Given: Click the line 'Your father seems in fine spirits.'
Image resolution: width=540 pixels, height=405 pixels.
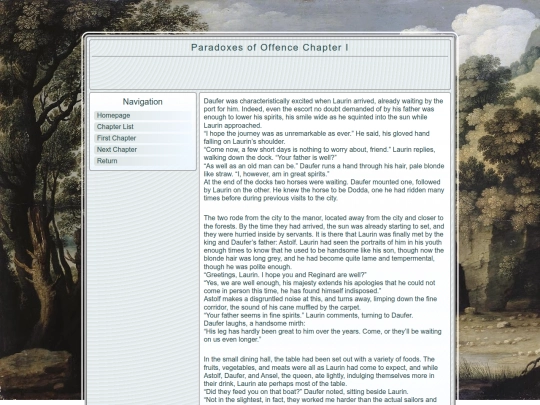Looking at the screenshot, I should click(308, 315).
